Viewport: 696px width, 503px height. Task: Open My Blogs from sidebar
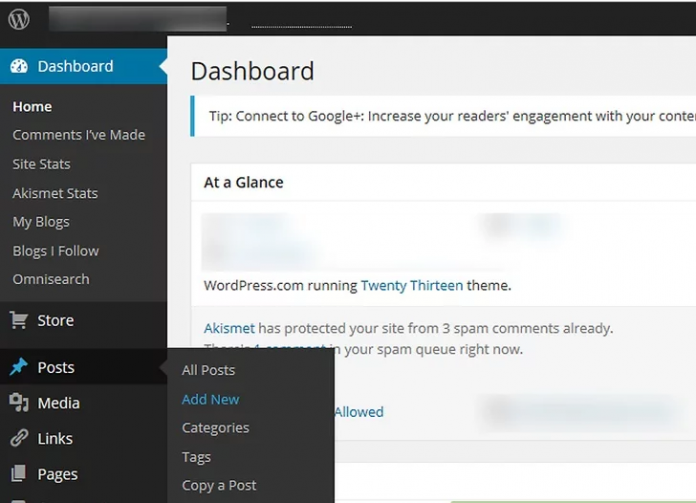41,222
